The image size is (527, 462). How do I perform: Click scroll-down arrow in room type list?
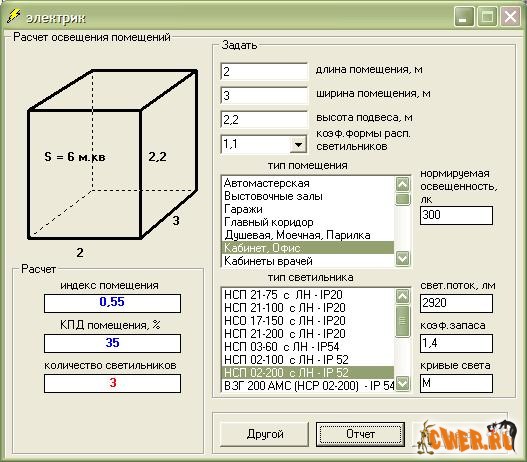click(x=403, y=258)
